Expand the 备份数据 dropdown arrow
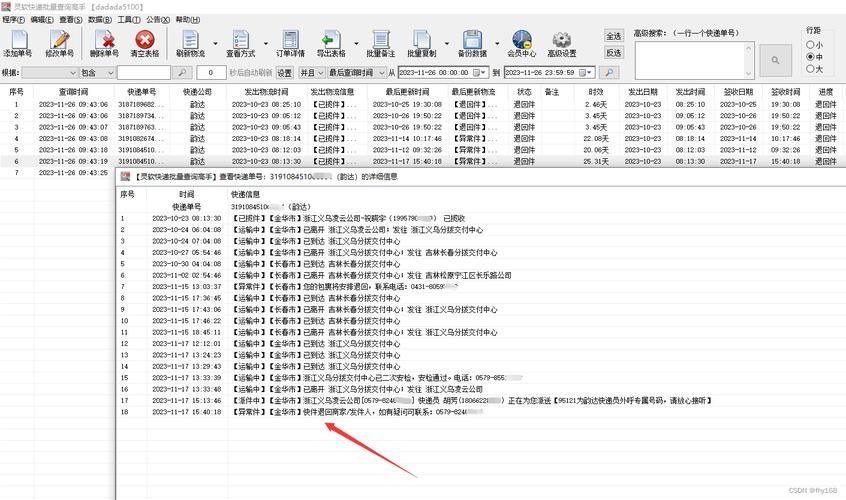Viewport: 846px width, 500px height. 497,44
